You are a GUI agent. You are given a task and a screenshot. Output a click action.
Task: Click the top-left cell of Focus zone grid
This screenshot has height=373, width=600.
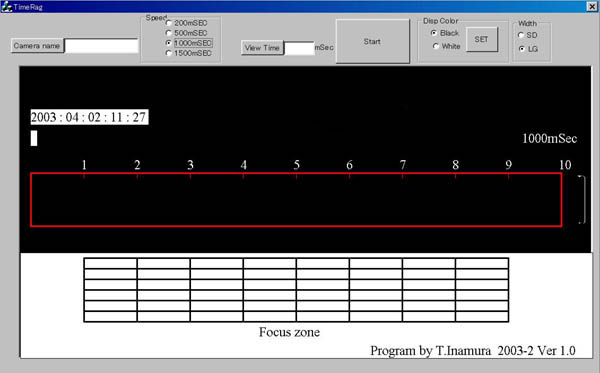pyautogui.click(x=111, y=263)
